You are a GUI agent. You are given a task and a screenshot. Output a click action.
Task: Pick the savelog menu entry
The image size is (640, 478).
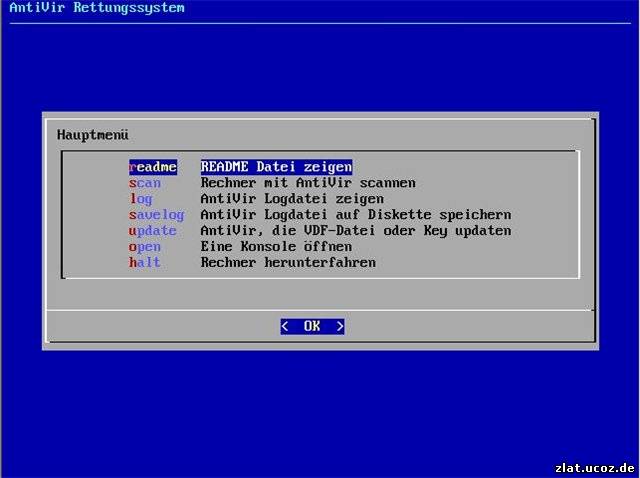coord(157,215)
